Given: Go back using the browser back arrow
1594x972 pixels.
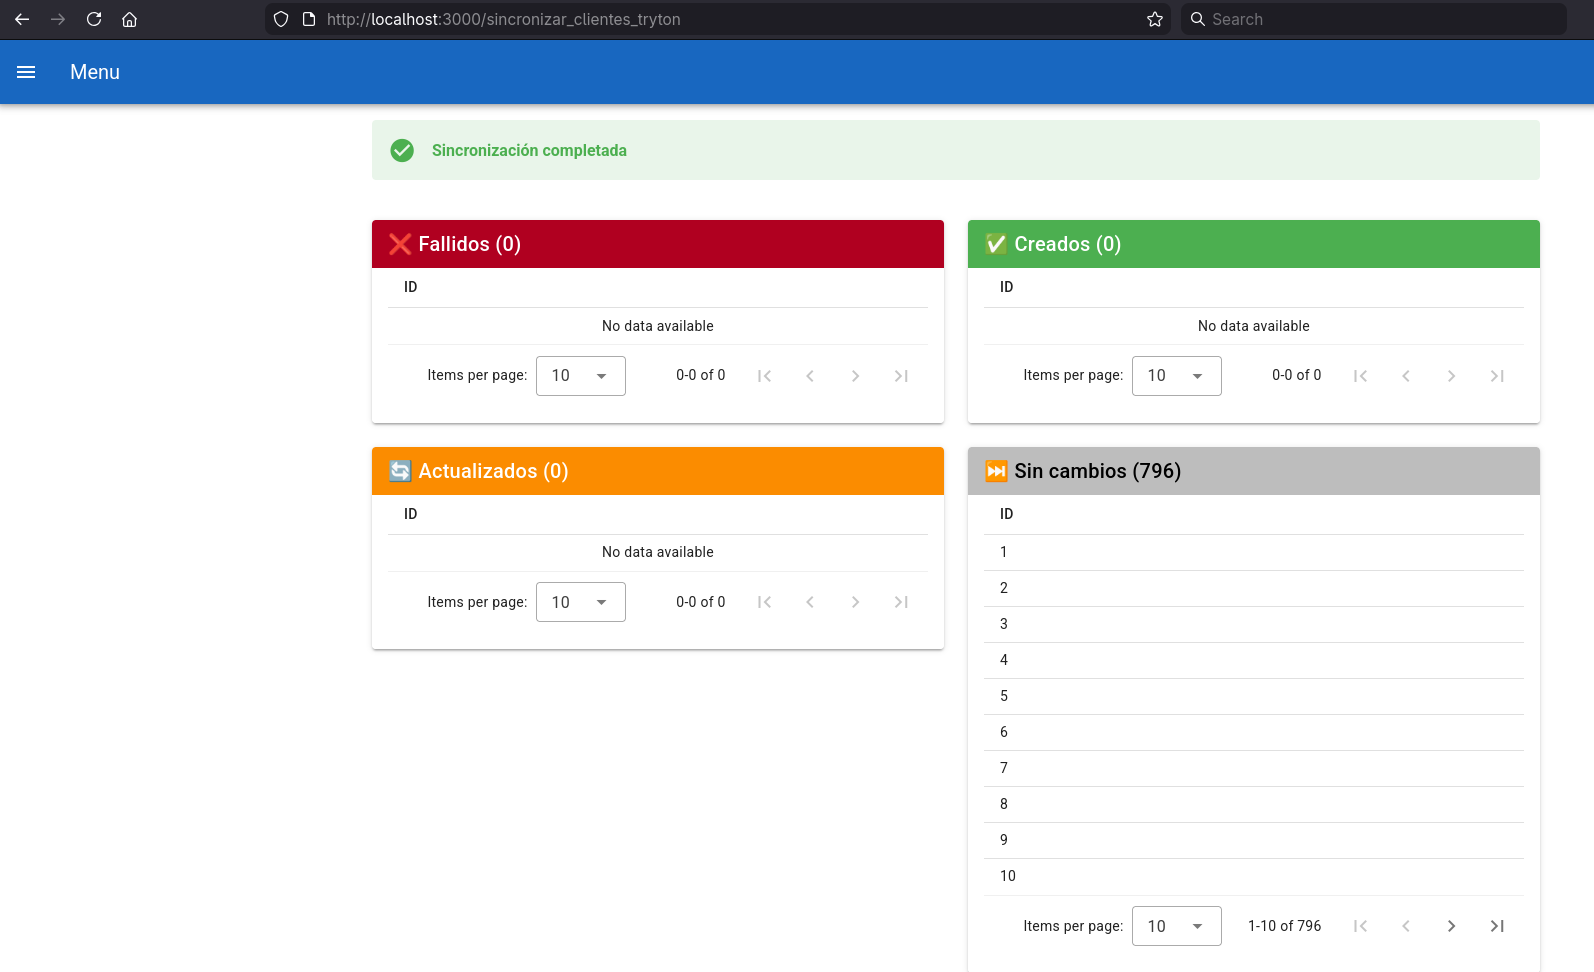Looking at the screenshot, I should click(22, 19).
